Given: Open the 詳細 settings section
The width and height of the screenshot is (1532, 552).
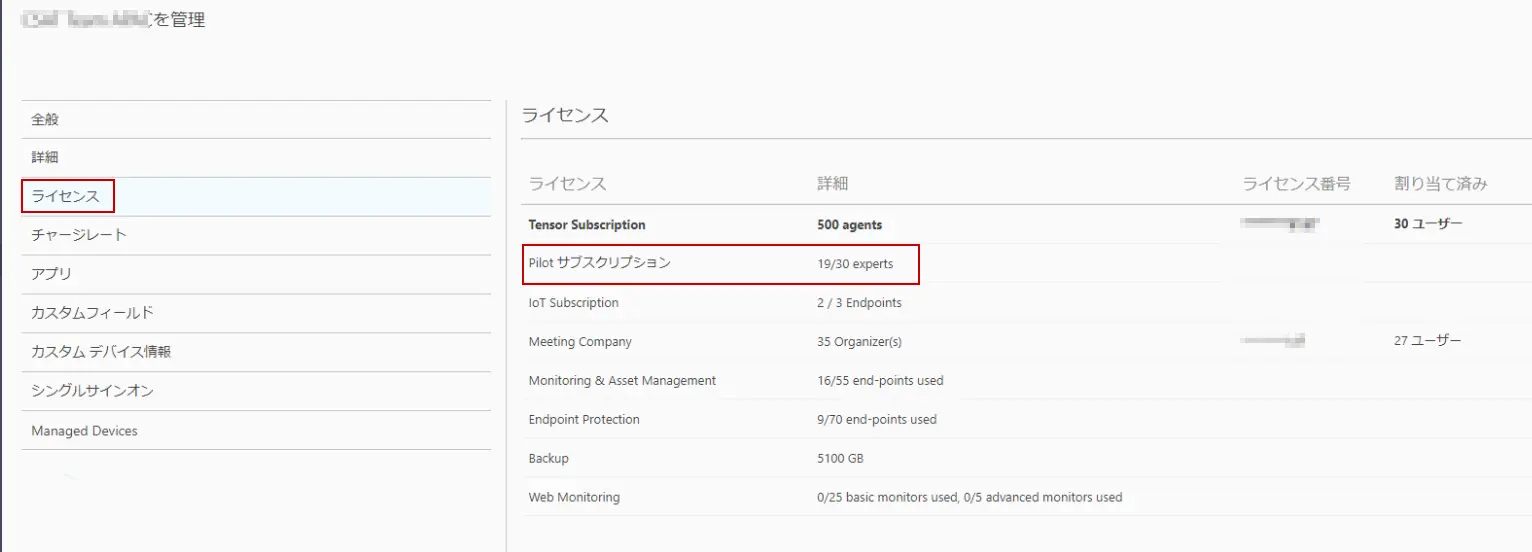Looking at the screenshot, I should click(256, 158).
